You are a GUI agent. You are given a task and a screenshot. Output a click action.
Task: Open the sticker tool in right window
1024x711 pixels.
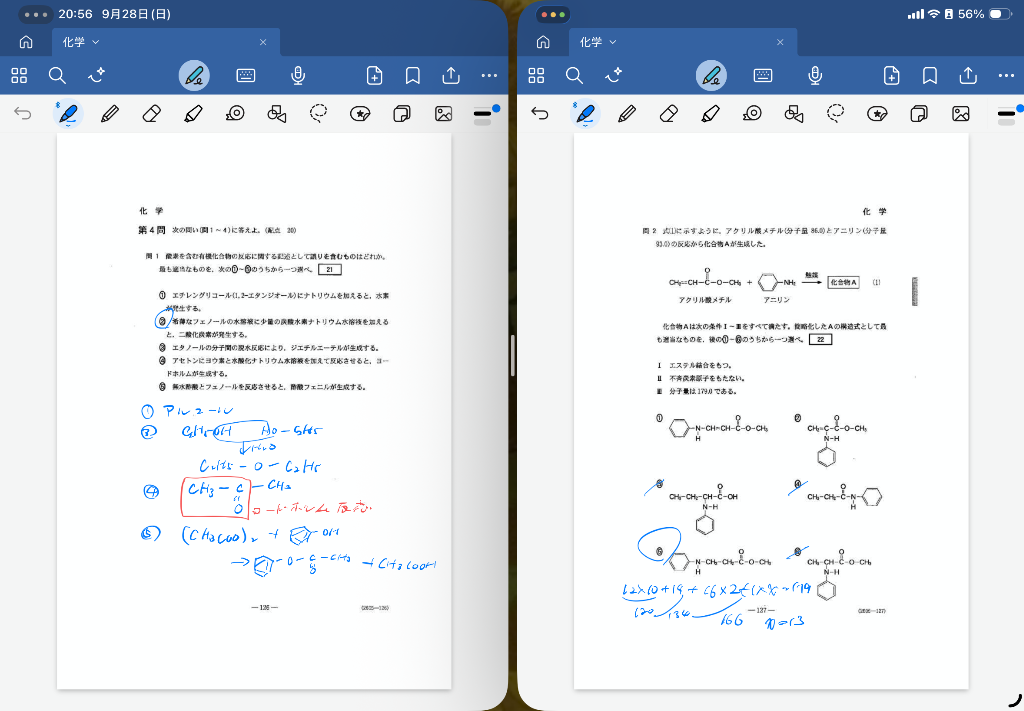point(878,114)
